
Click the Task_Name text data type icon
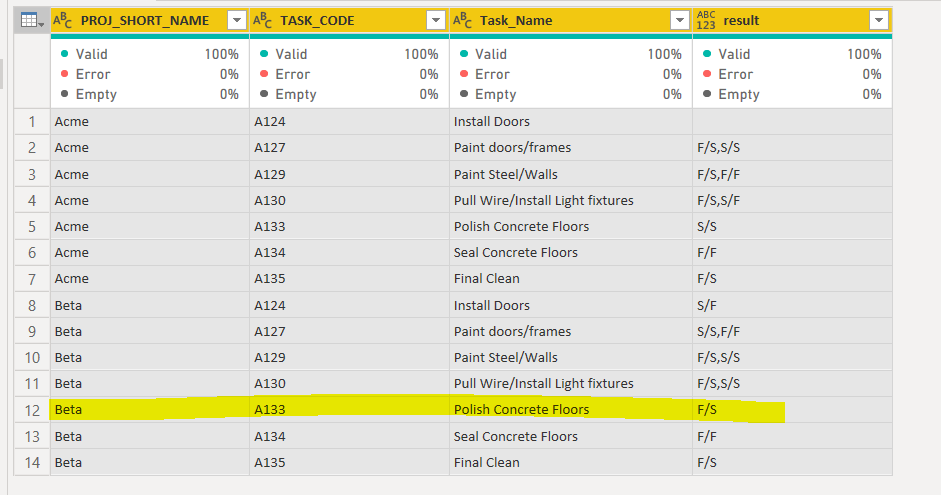point(462,20)
